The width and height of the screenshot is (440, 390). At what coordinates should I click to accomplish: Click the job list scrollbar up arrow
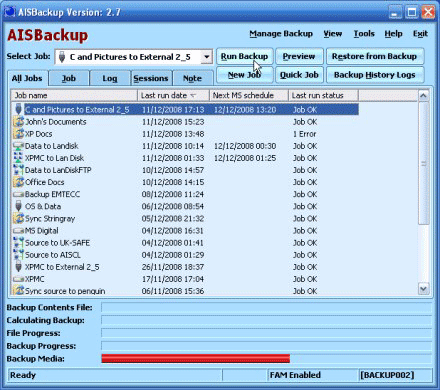423,96
